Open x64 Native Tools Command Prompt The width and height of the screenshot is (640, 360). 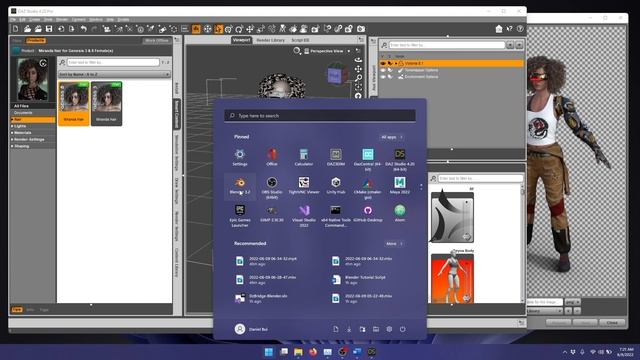(336, 215)
